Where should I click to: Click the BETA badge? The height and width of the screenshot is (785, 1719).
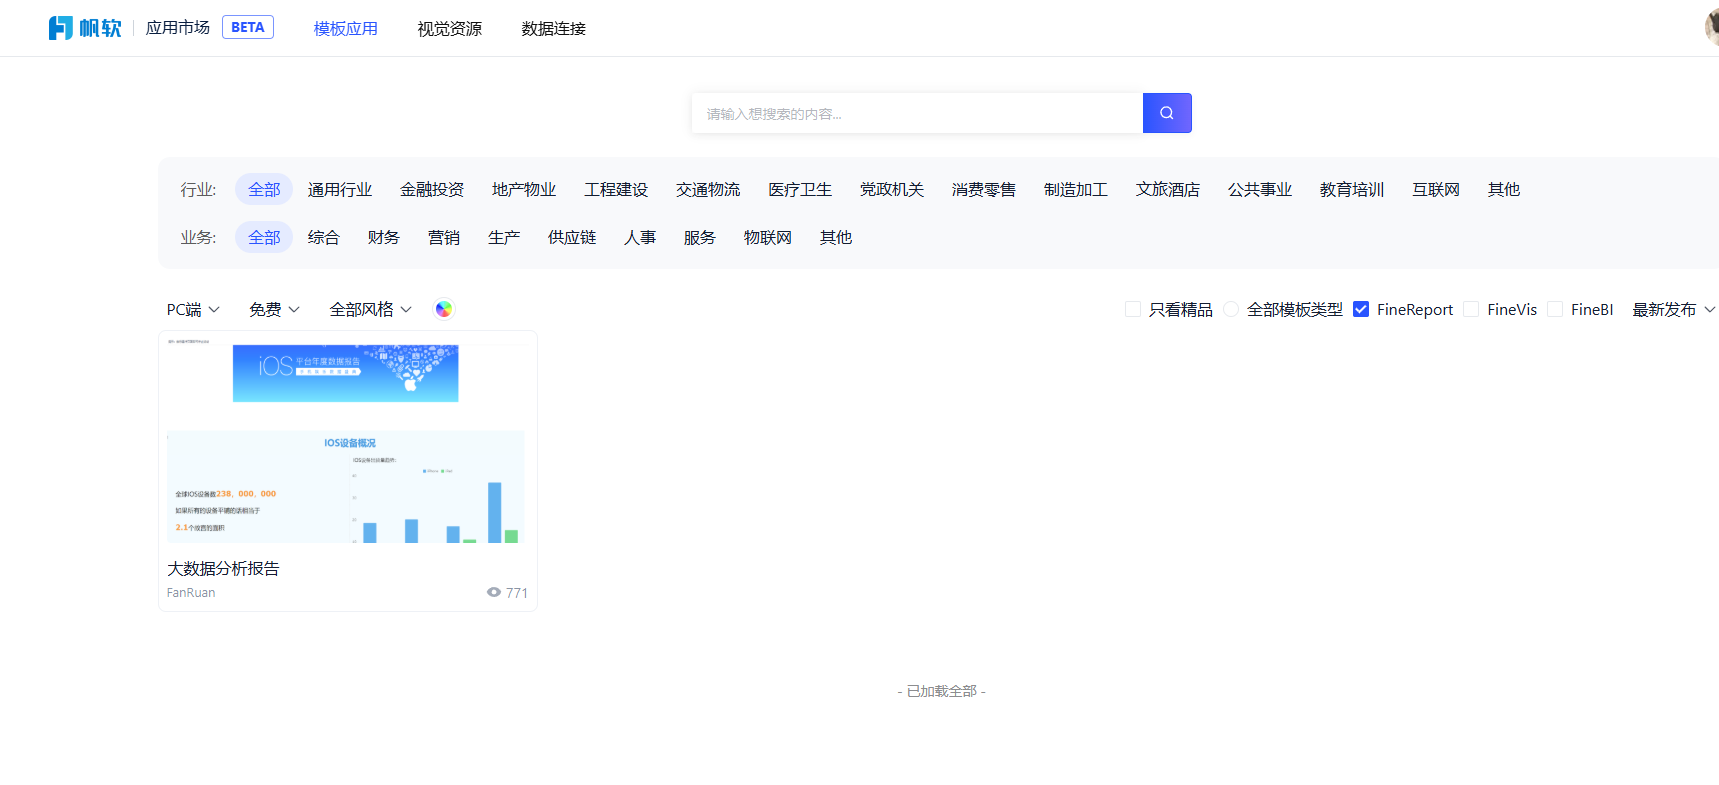click(247, 28)
